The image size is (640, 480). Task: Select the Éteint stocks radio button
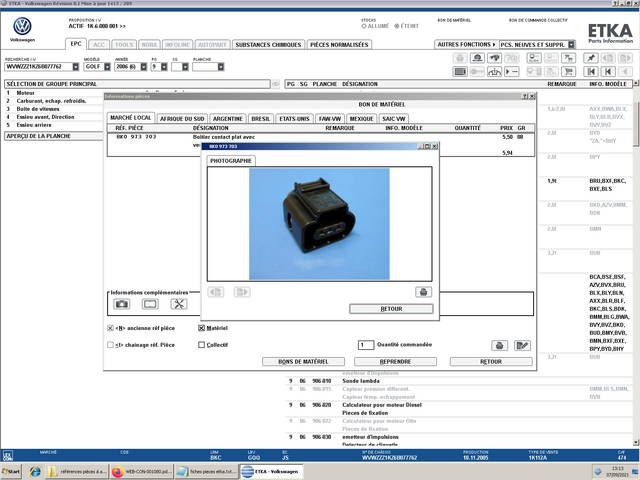396,26
